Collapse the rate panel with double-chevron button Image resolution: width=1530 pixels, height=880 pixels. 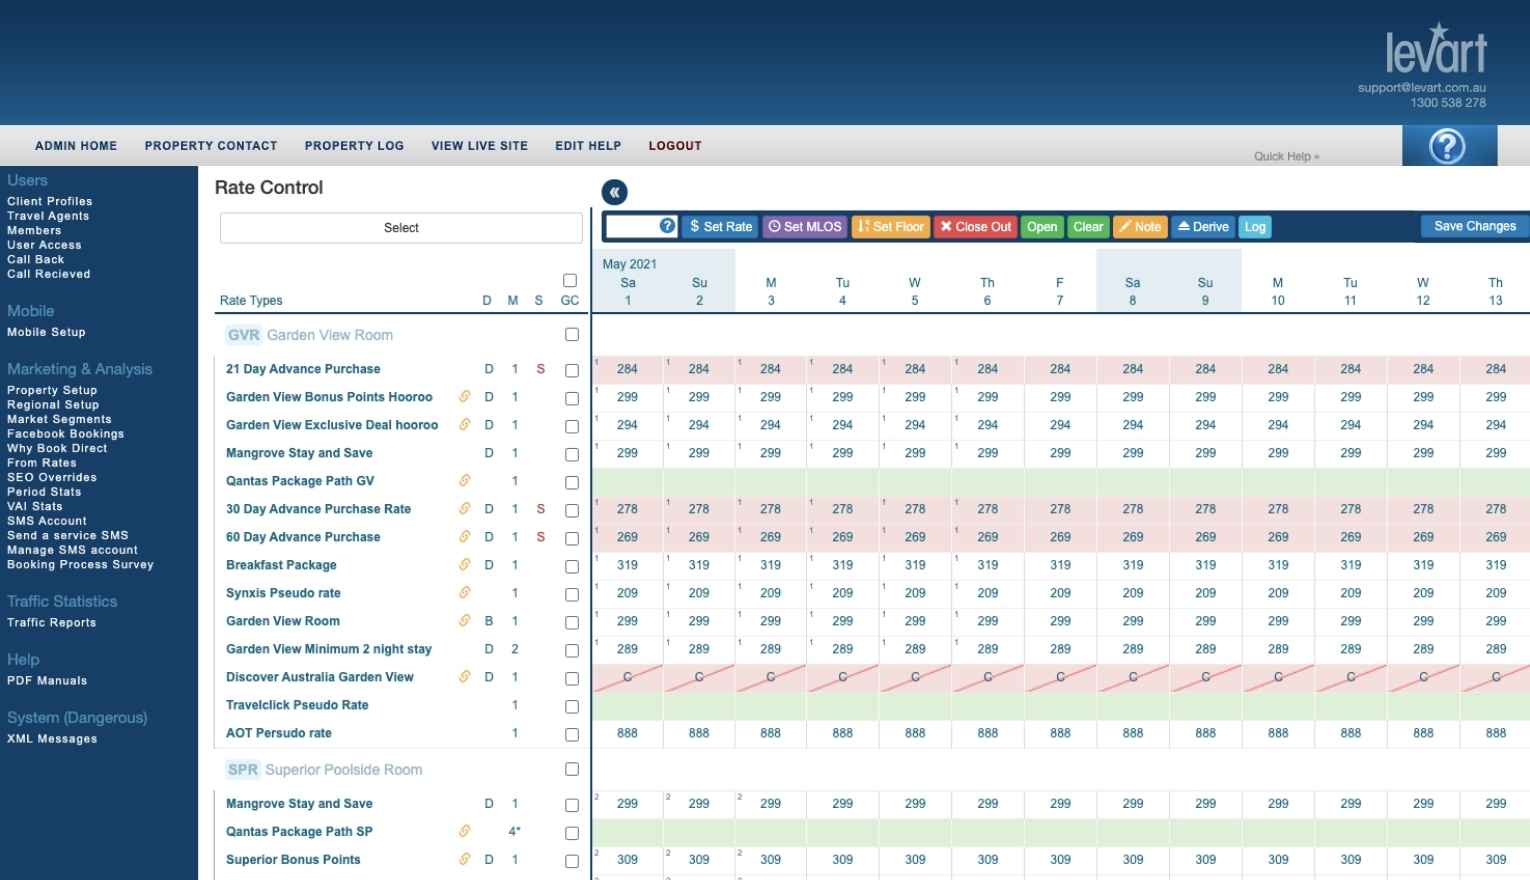pos(614,192)
